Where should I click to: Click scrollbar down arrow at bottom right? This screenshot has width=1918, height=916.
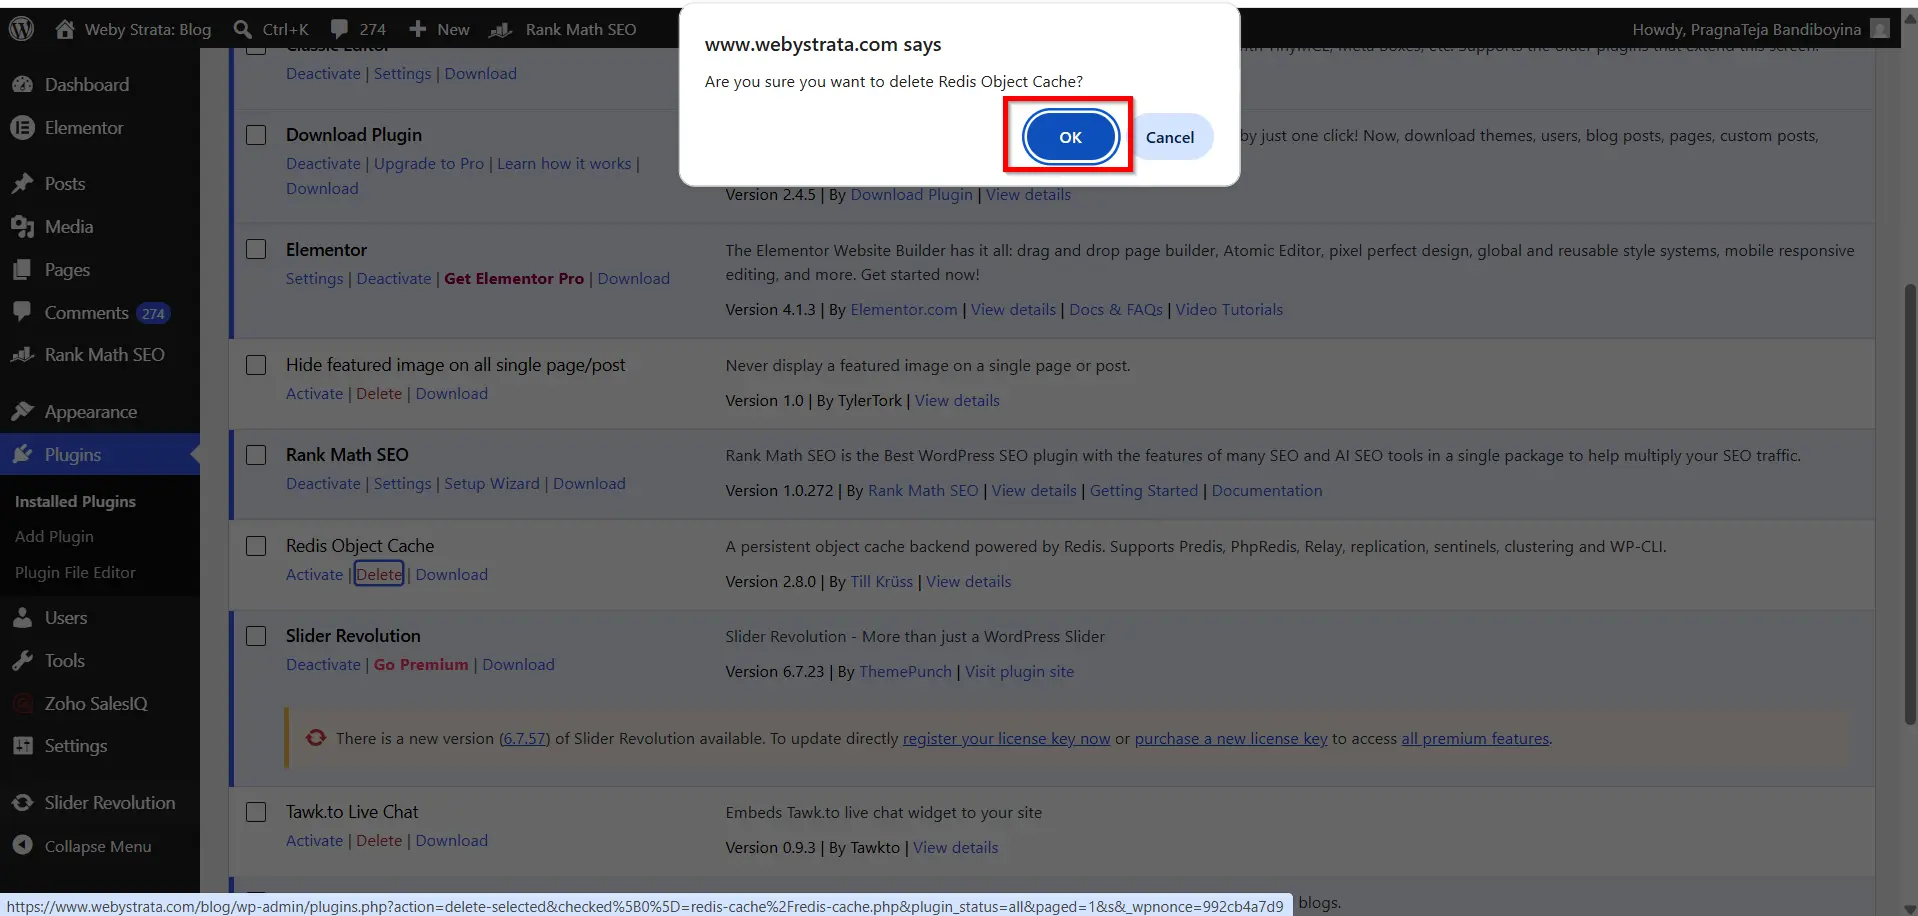(1909, 907)
